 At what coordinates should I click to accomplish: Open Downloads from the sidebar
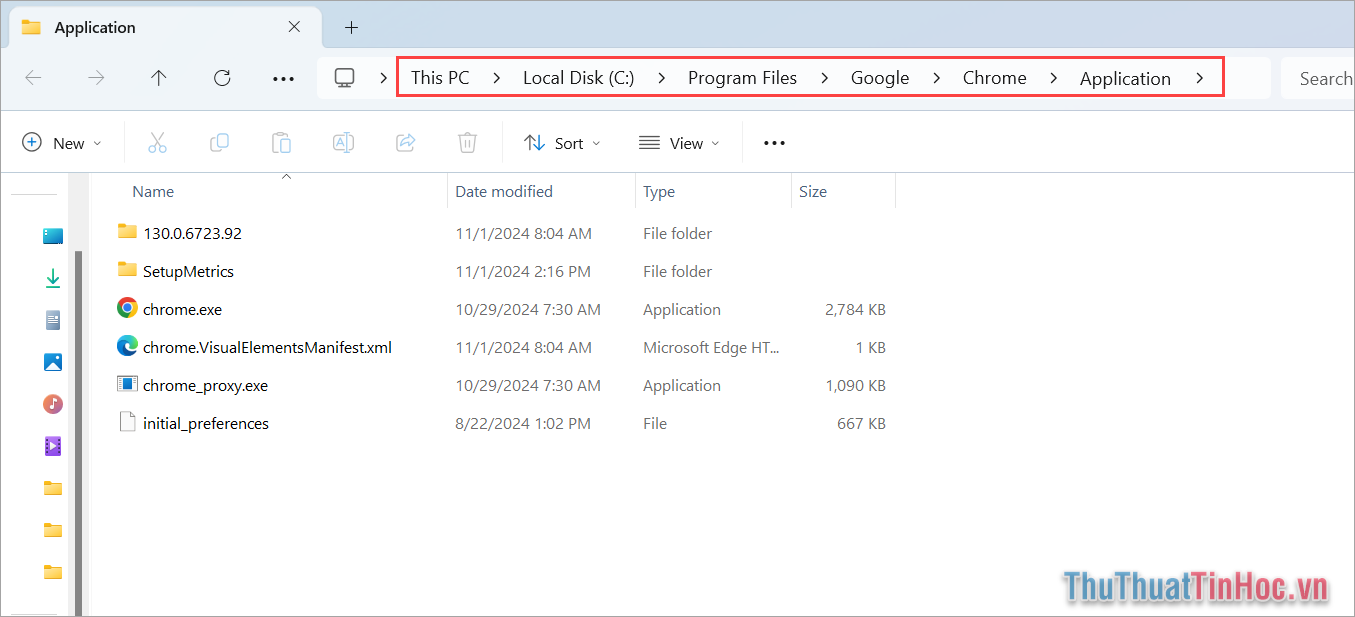point(53,277)
